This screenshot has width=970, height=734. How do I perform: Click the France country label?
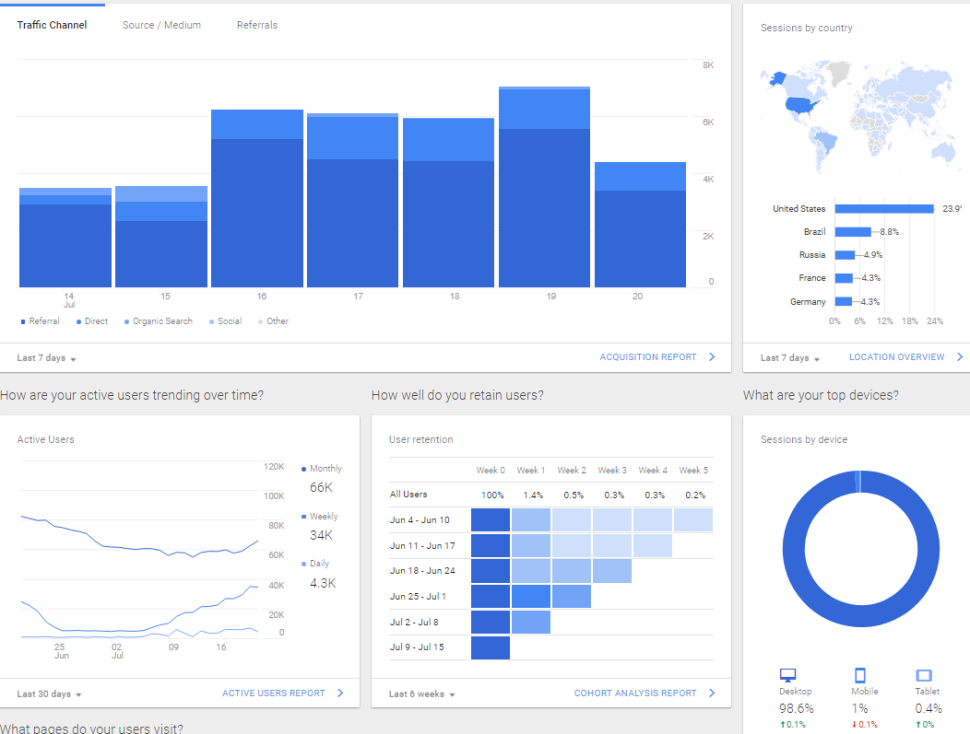click(x=812, y=278)
